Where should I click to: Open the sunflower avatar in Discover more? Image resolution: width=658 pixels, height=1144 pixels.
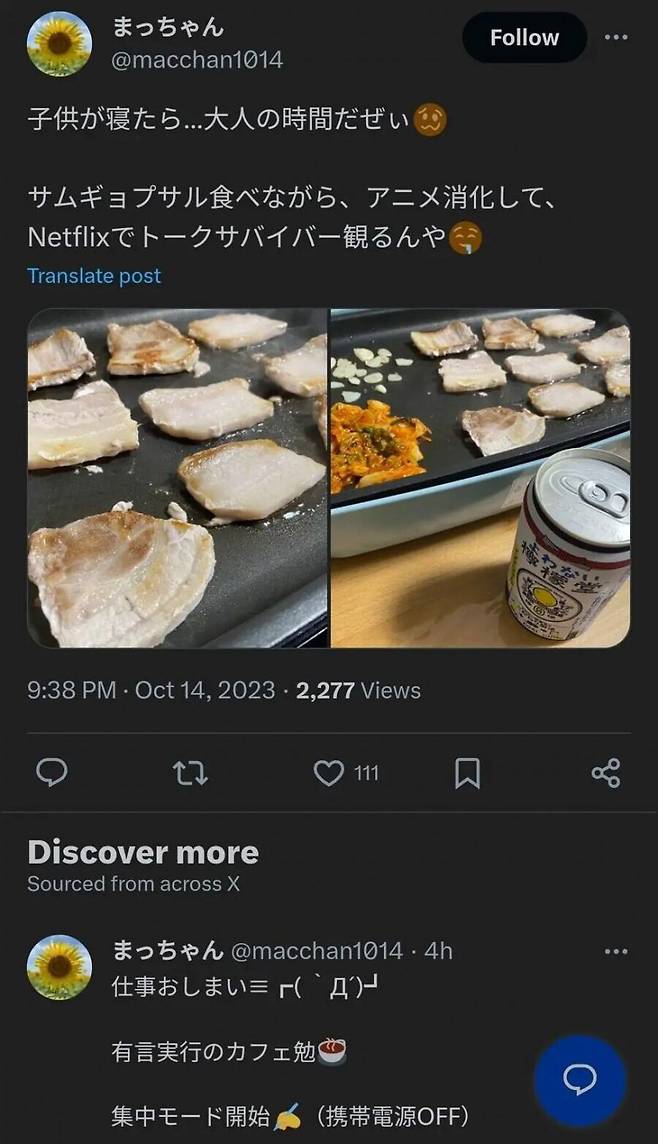[x=59, y=967]
